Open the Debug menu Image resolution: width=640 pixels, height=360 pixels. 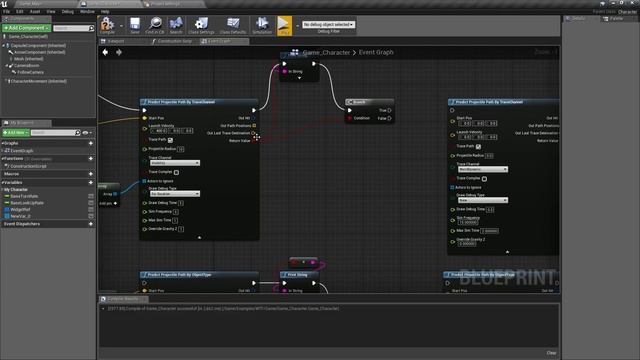pos(68,11)
